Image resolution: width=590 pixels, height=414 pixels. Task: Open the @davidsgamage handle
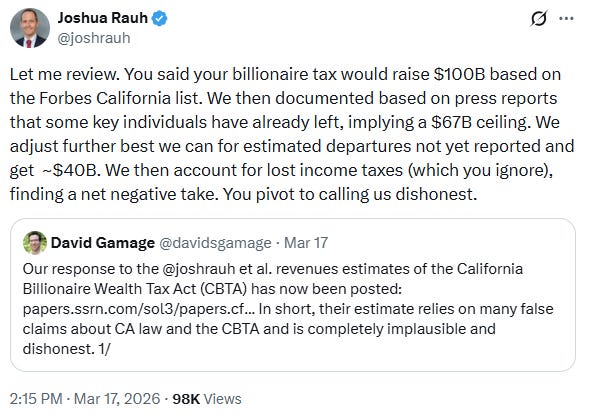tap(215, 243)
